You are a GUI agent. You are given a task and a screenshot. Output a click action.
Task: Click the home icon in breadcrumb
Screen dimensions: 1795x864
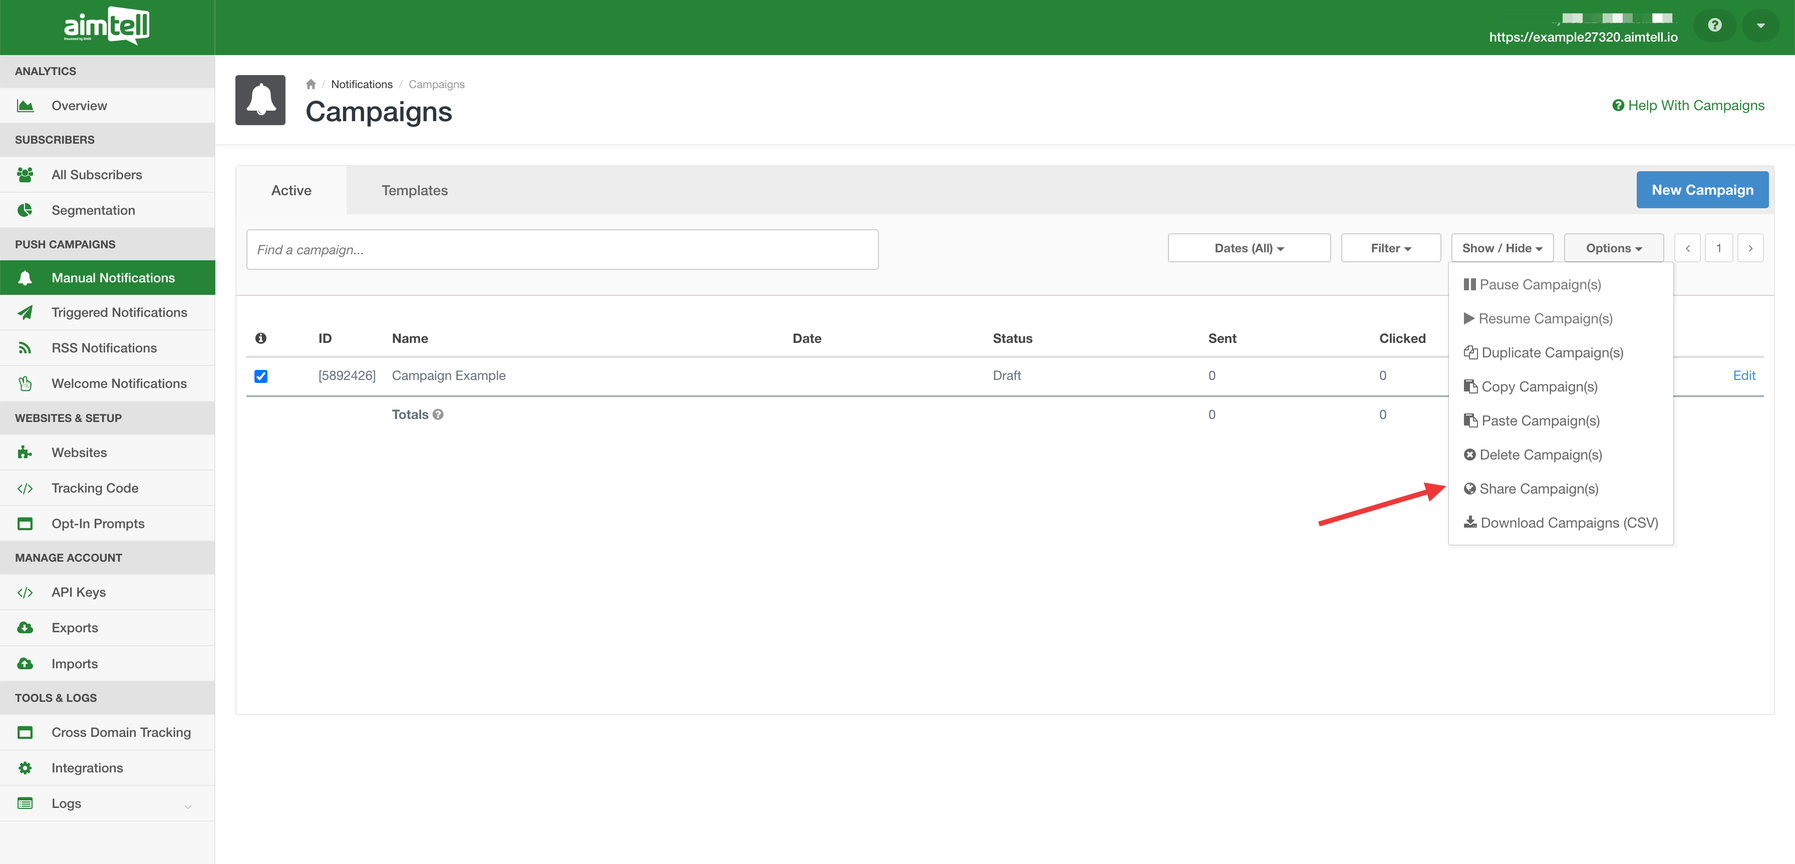tap(311, 85)
